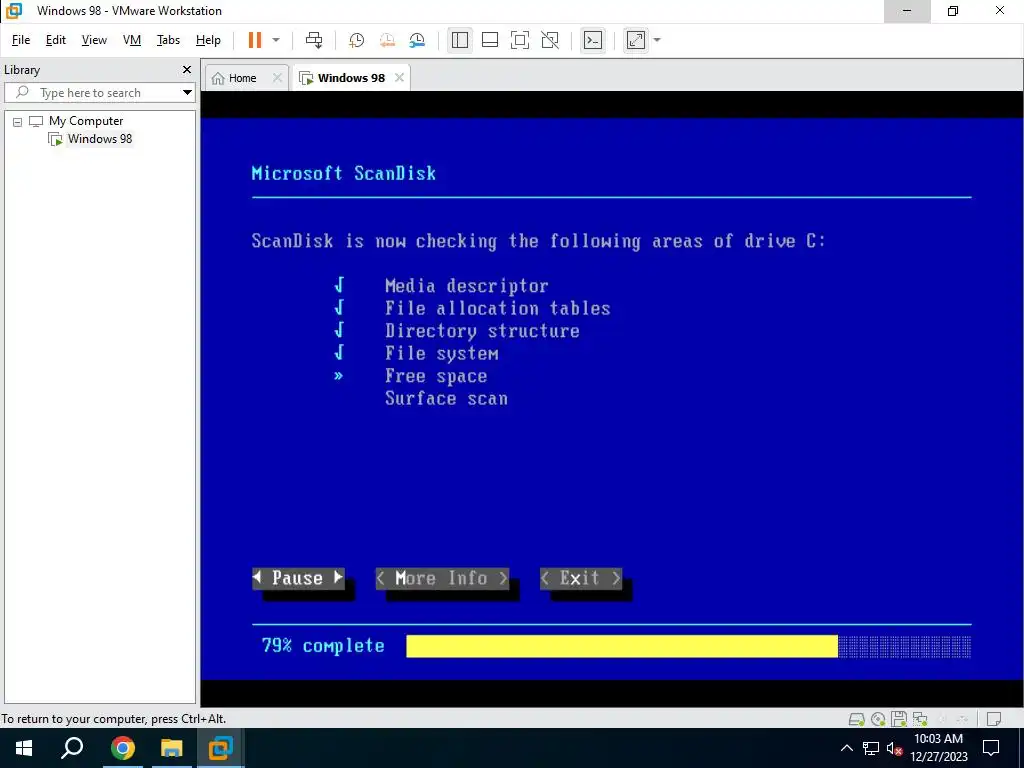Toggle the thumbnail bar view icon

tap(490, 40)
